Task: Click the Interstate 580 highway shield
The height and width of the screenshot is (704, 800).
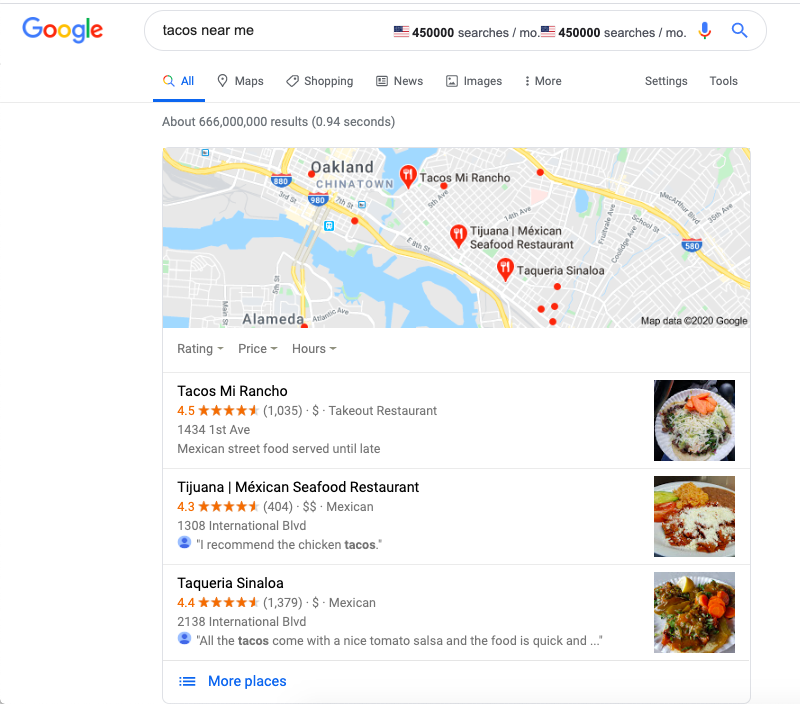Action: tap(692, 245)
